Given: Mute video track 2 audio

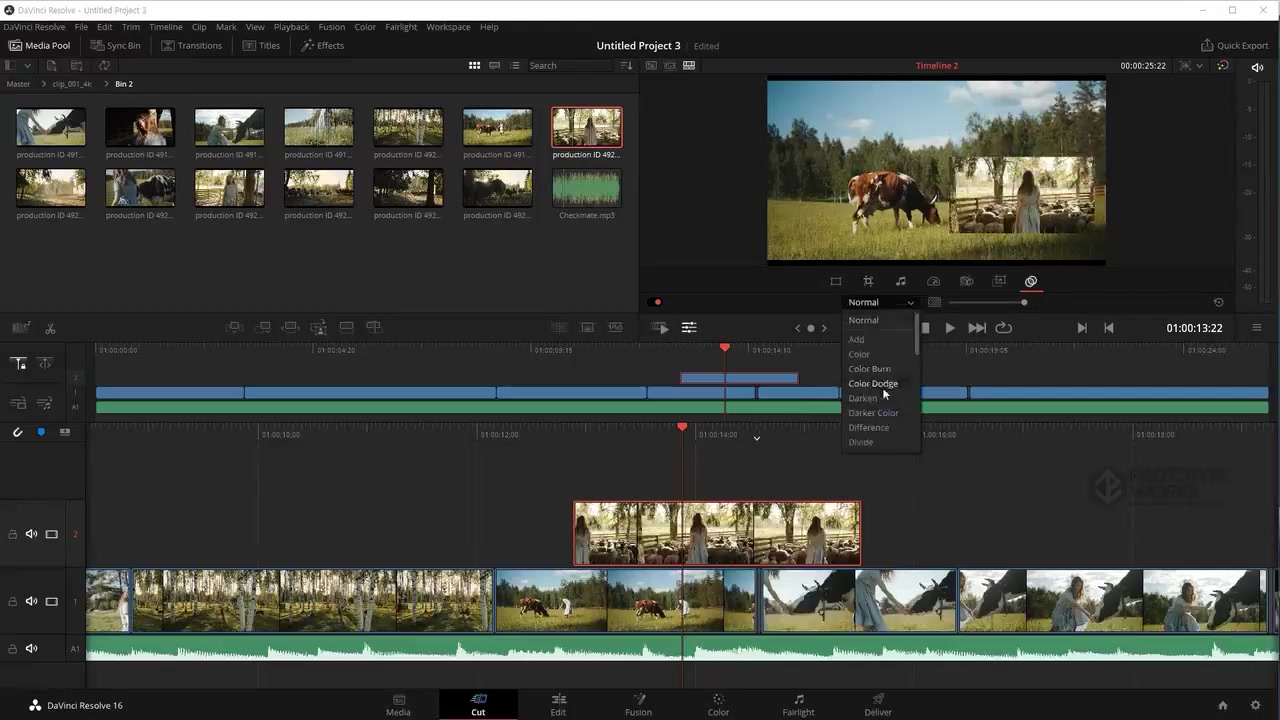Looking at the screenshot, I should pos(31,534).
